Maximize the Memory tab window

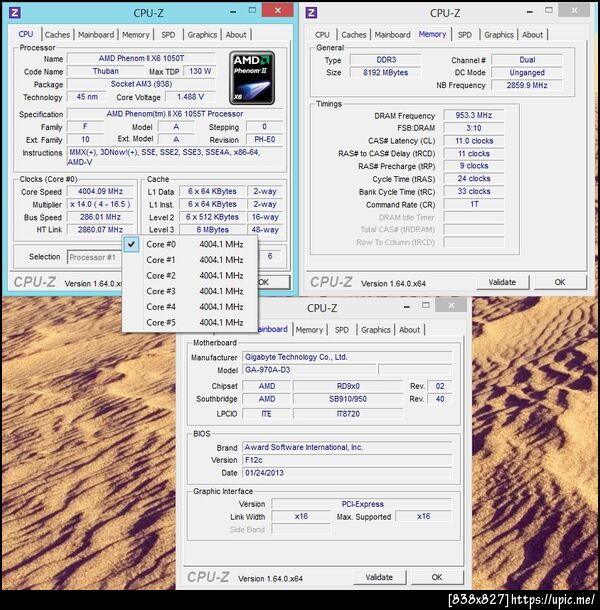549,11
